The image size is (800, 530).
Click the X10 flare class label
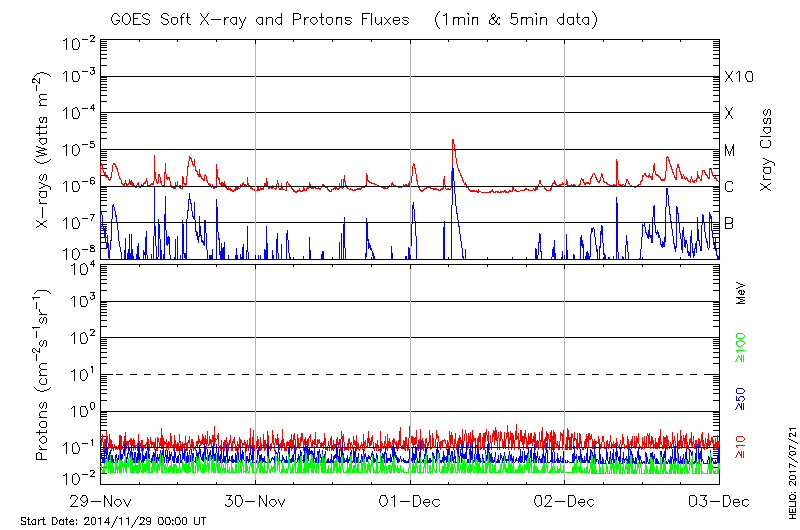point(738,77)
